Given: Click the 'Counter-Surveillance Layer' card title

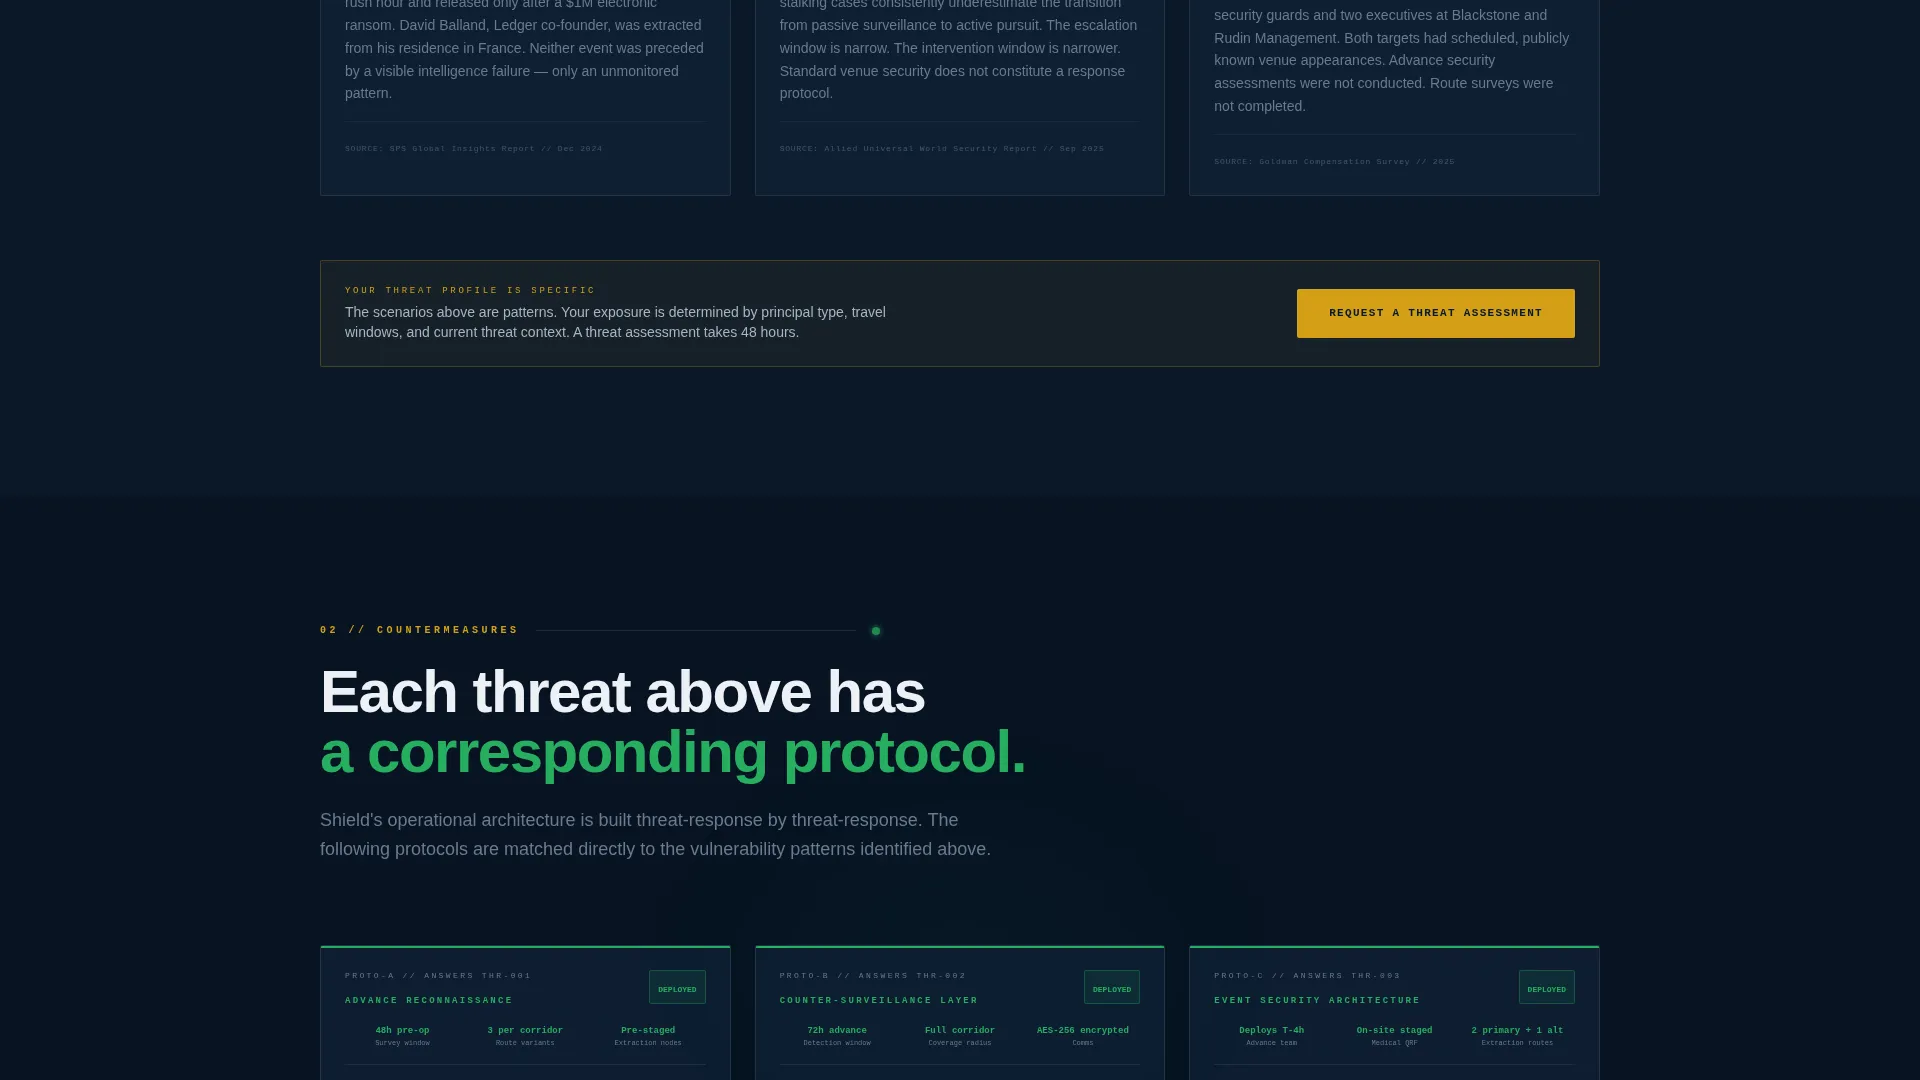Looking at the screenshot, I should coord(879,1000).
